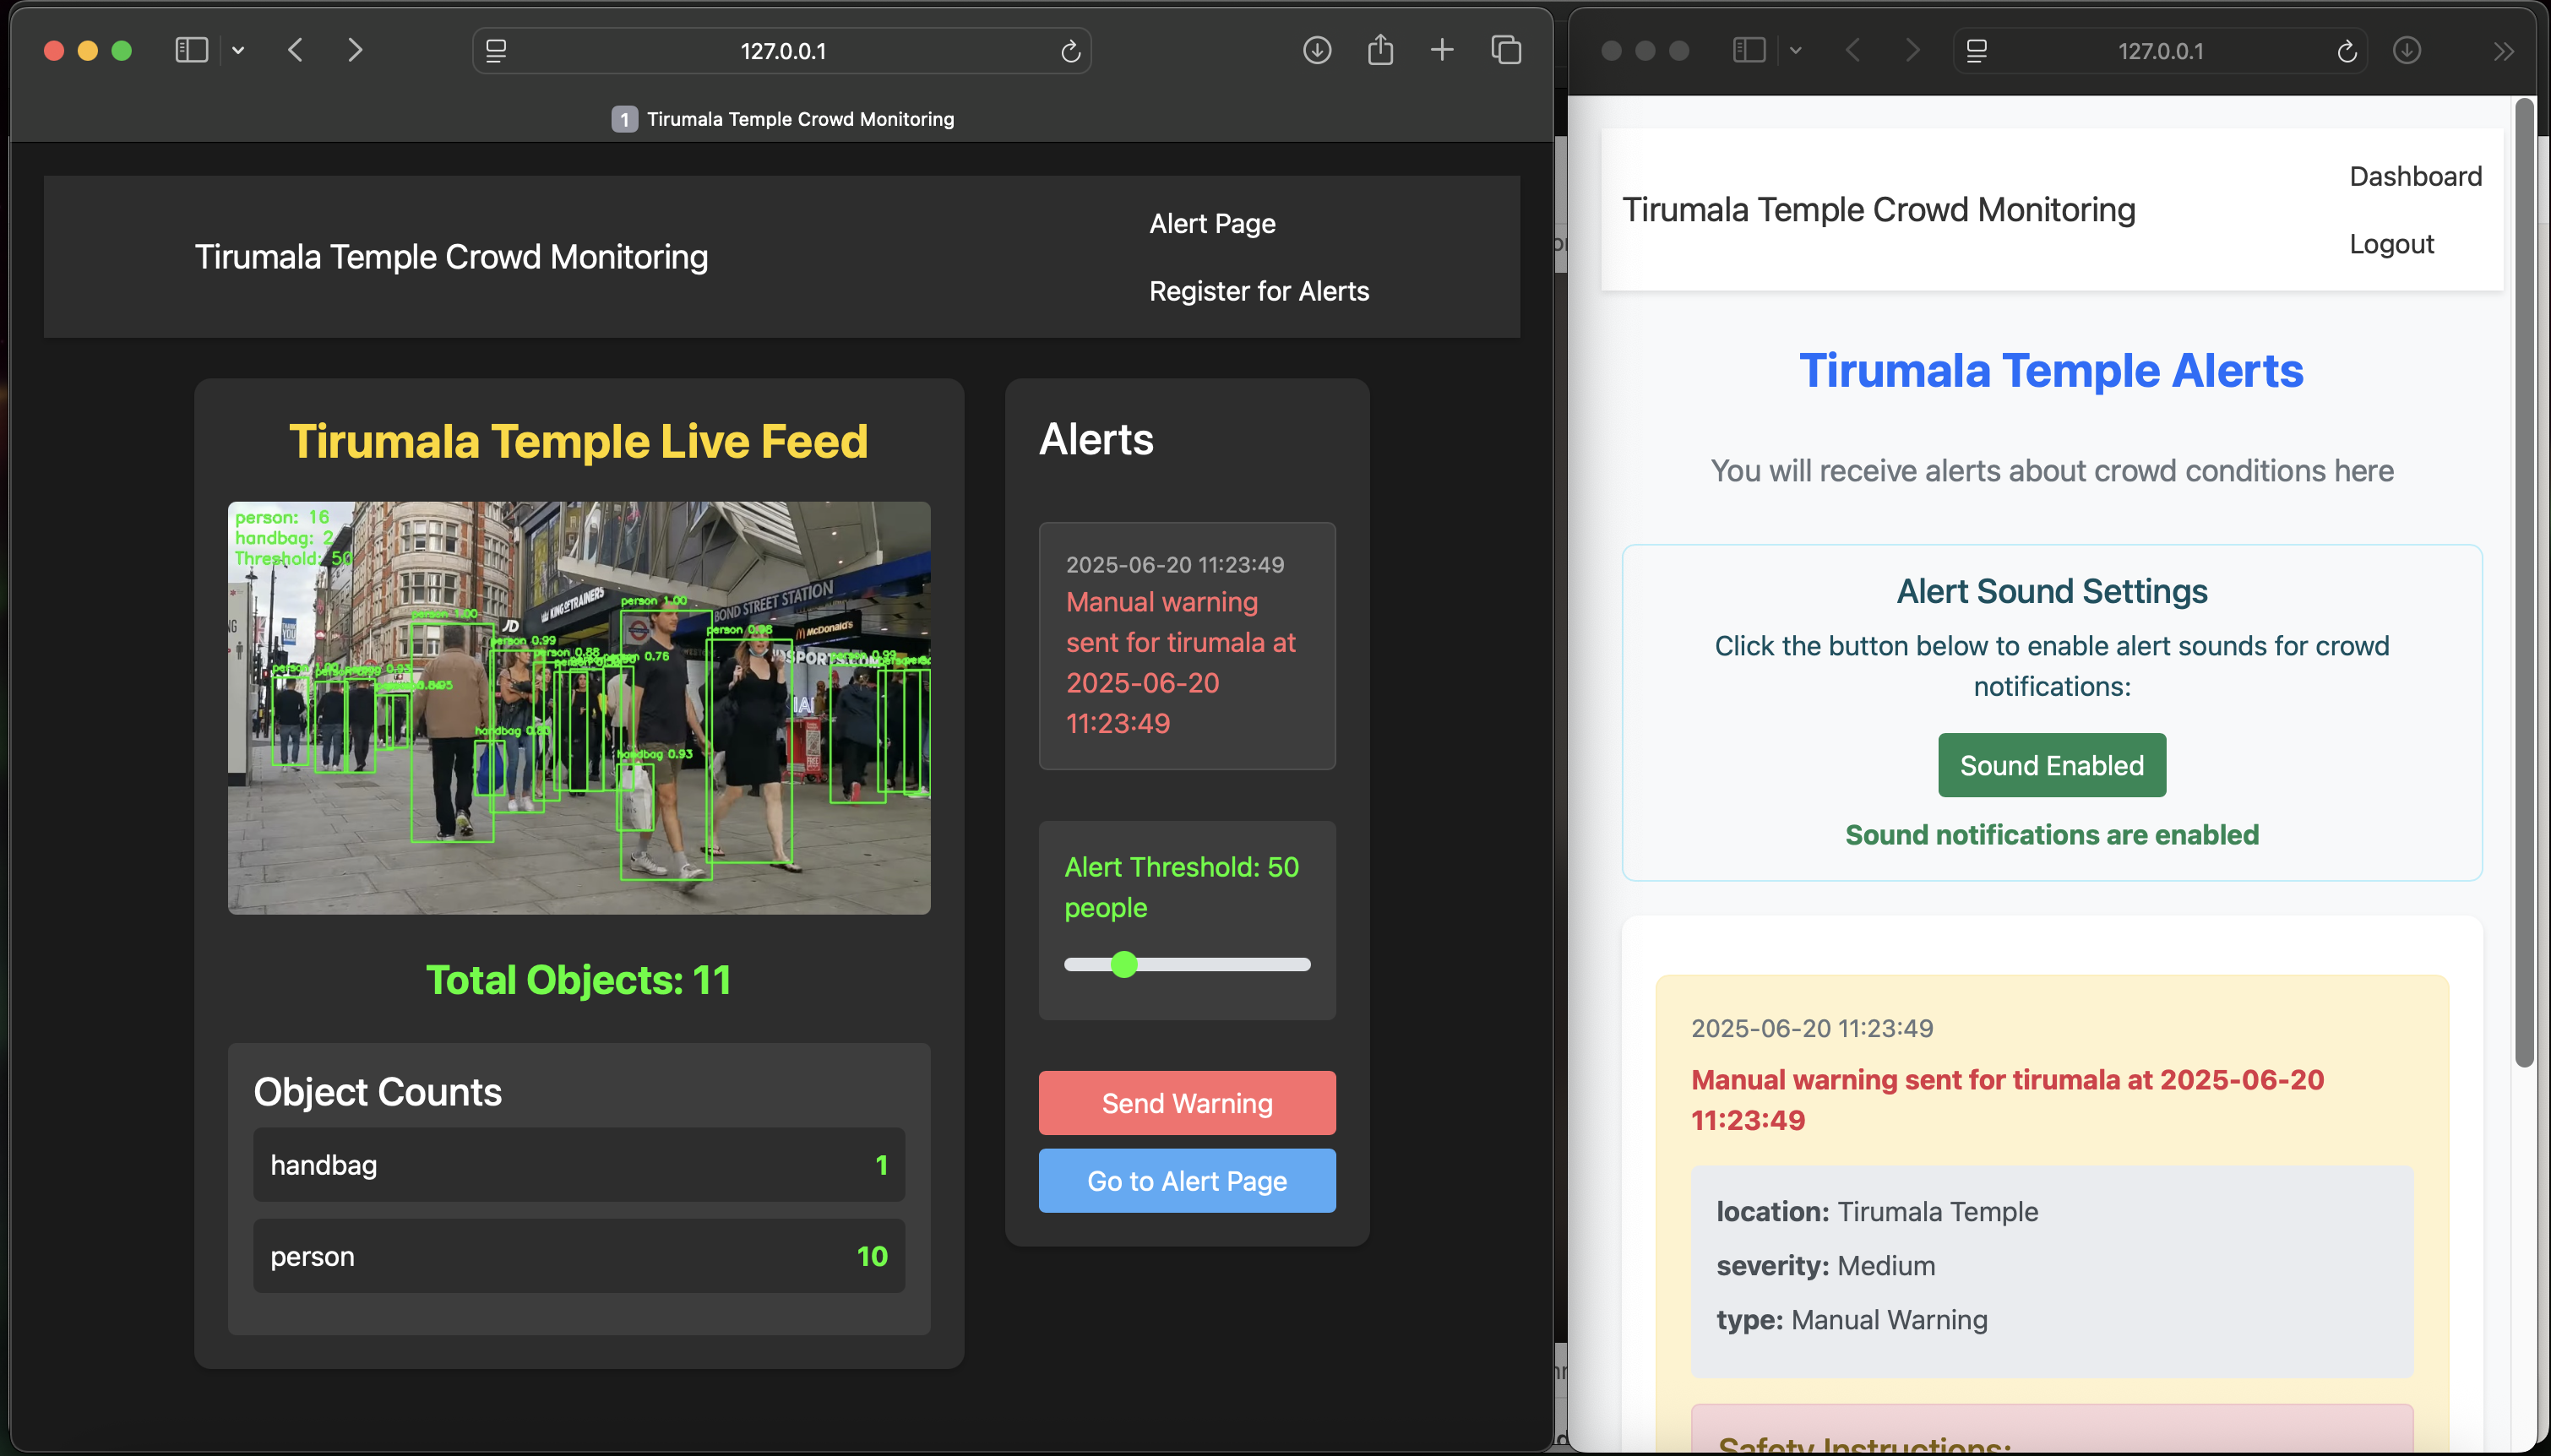Open the Downloads icon in left window
This screenshot has width=2551, height=1456.
pos(1317,50)
